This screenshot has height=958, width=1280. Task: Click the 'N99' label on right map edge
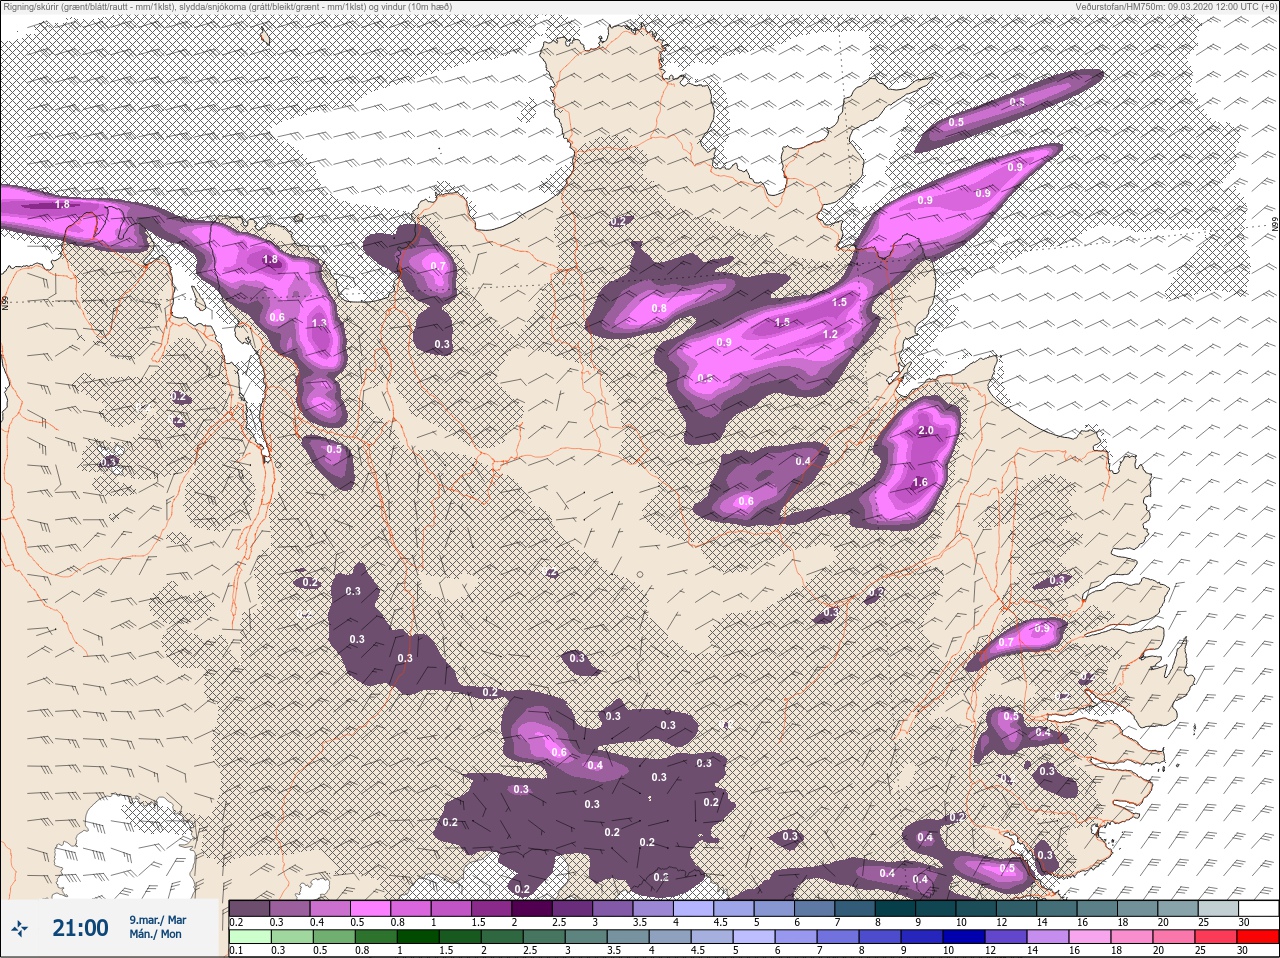[1275, 226]
